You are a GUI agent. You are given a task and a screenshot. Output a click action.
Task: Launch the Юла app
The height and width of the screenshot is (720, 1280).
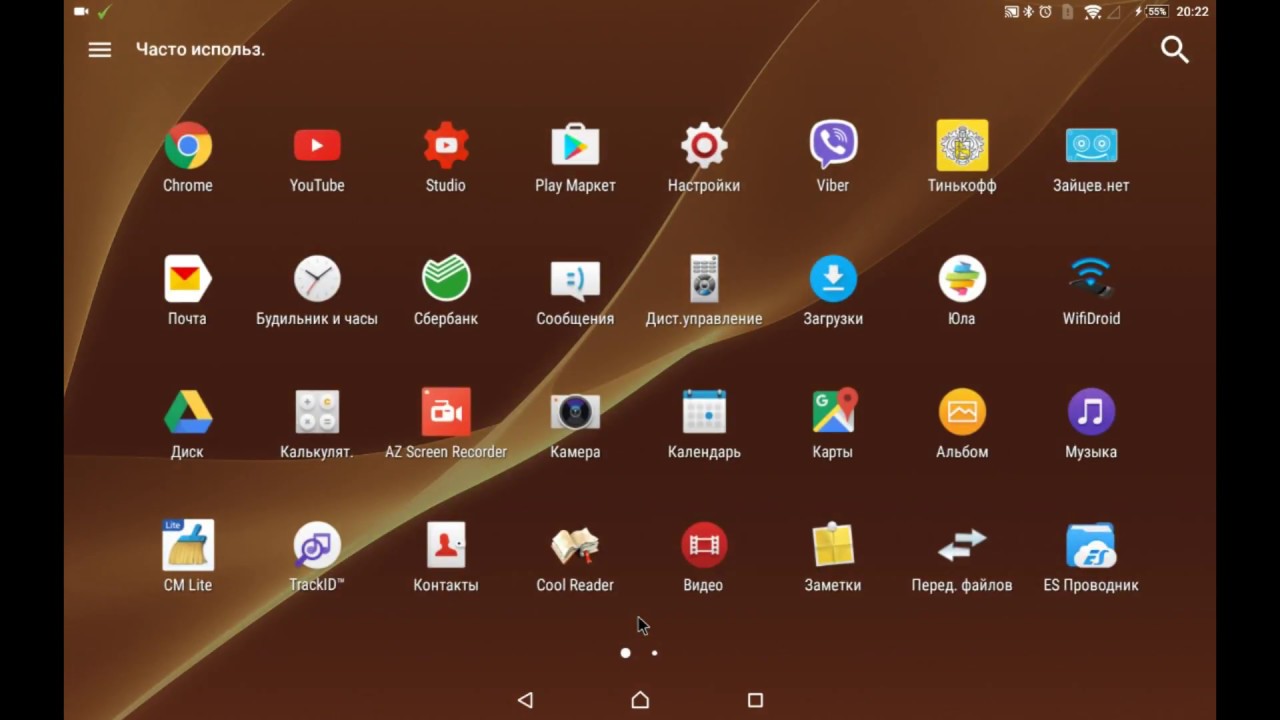click(x=962, y=279)
